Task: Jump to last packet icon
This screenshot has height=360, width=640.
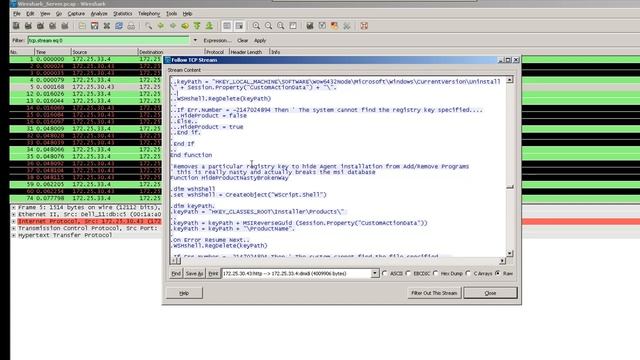Action: [x=209, y=26]
